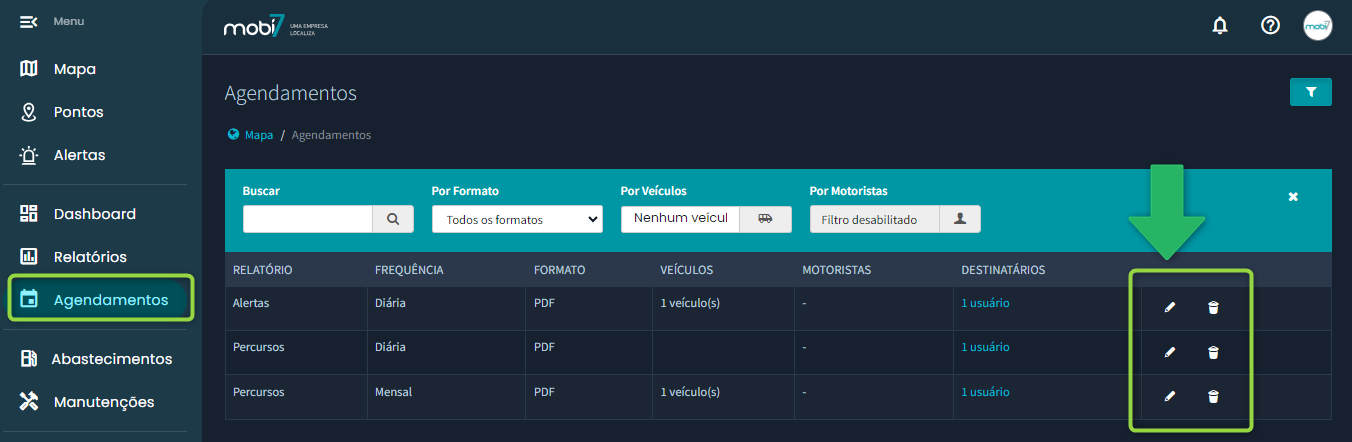Open the help question mark icon

(x=1270, y=26)
